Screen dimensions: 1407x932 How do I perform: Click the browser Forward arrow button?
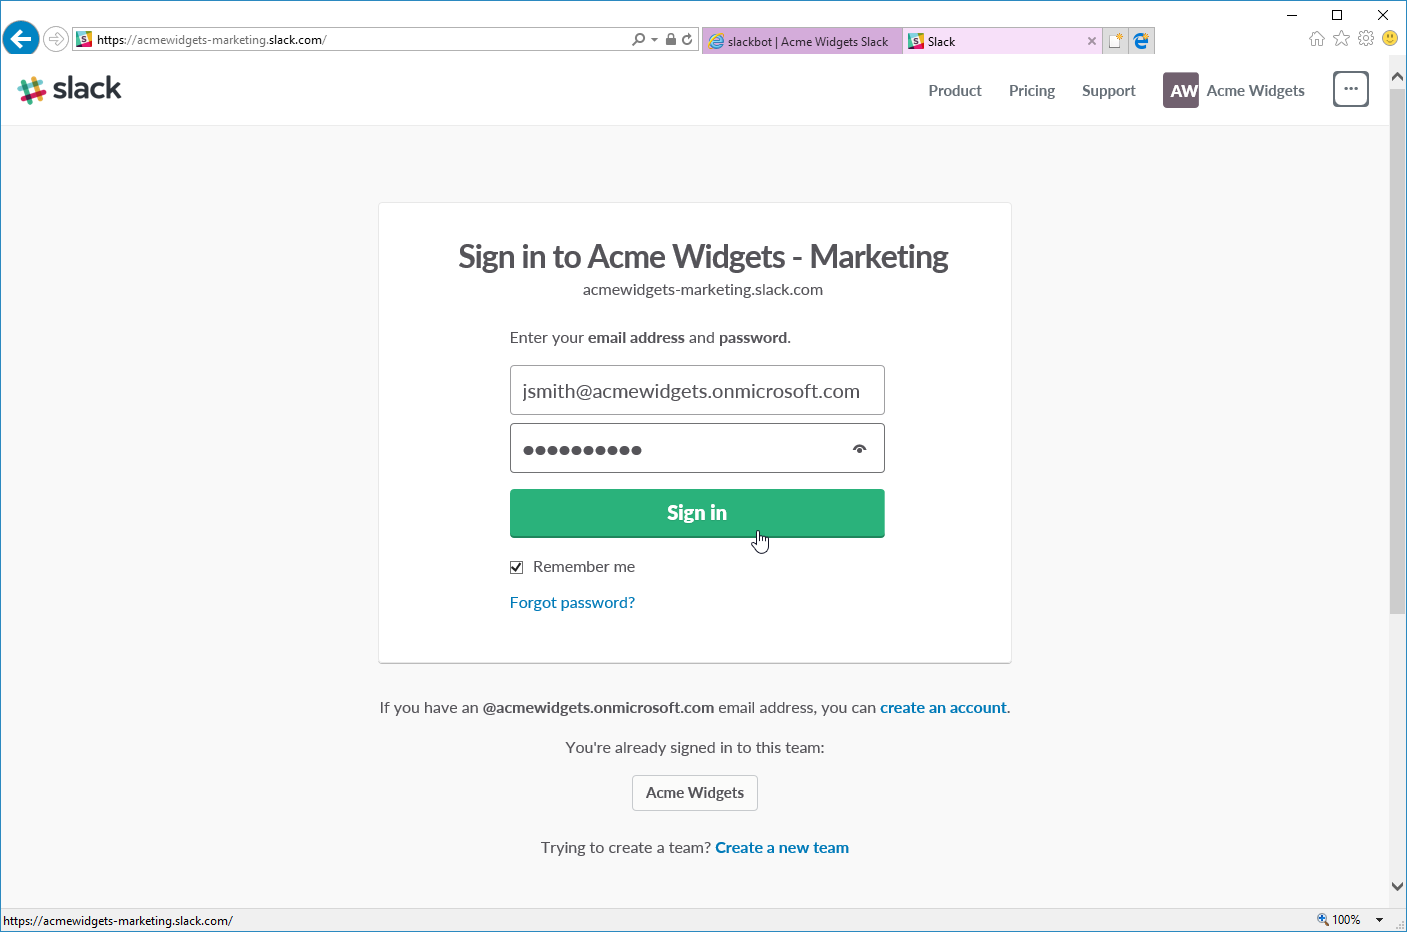[x=56, y=39]
